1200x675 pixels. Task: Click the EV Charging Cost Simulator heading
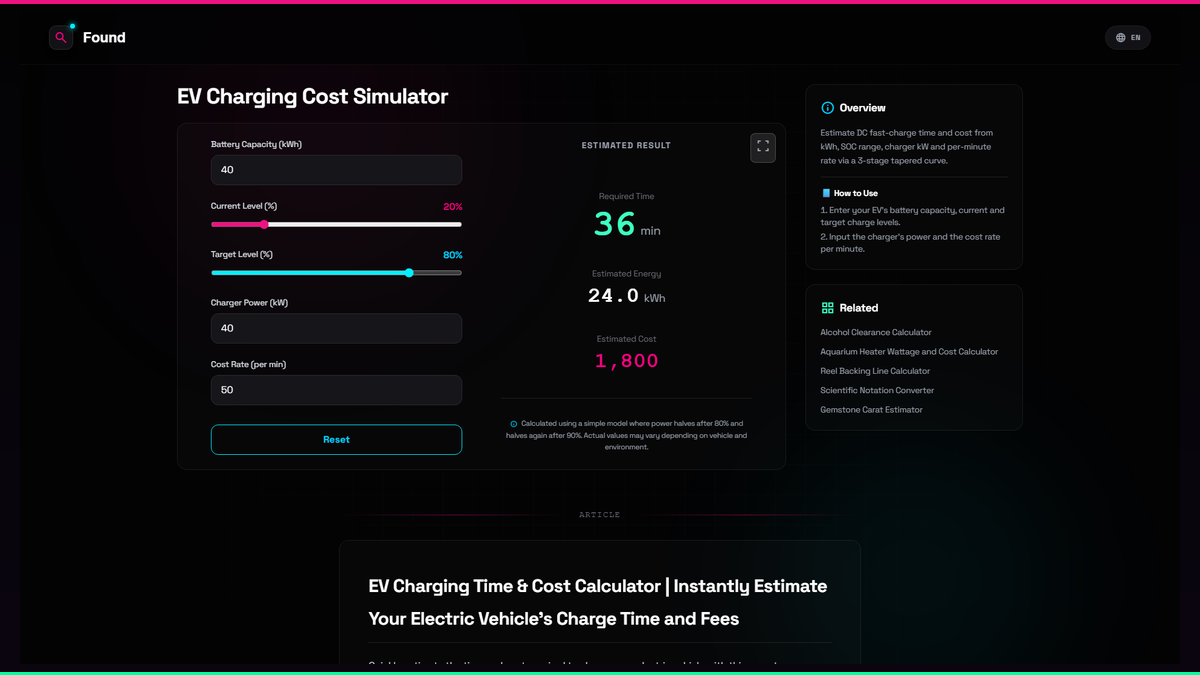point(313,97)
